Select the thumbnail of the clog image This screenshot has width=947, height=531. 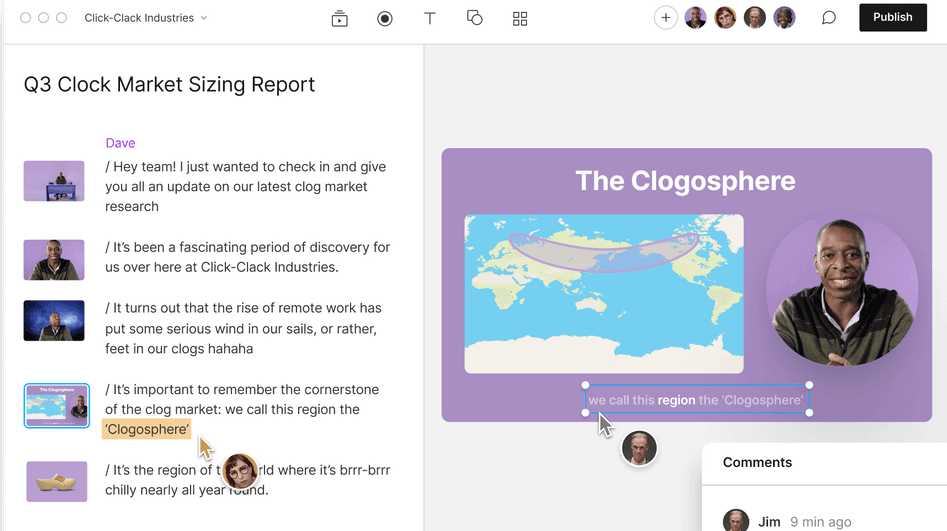coord(56,481)
